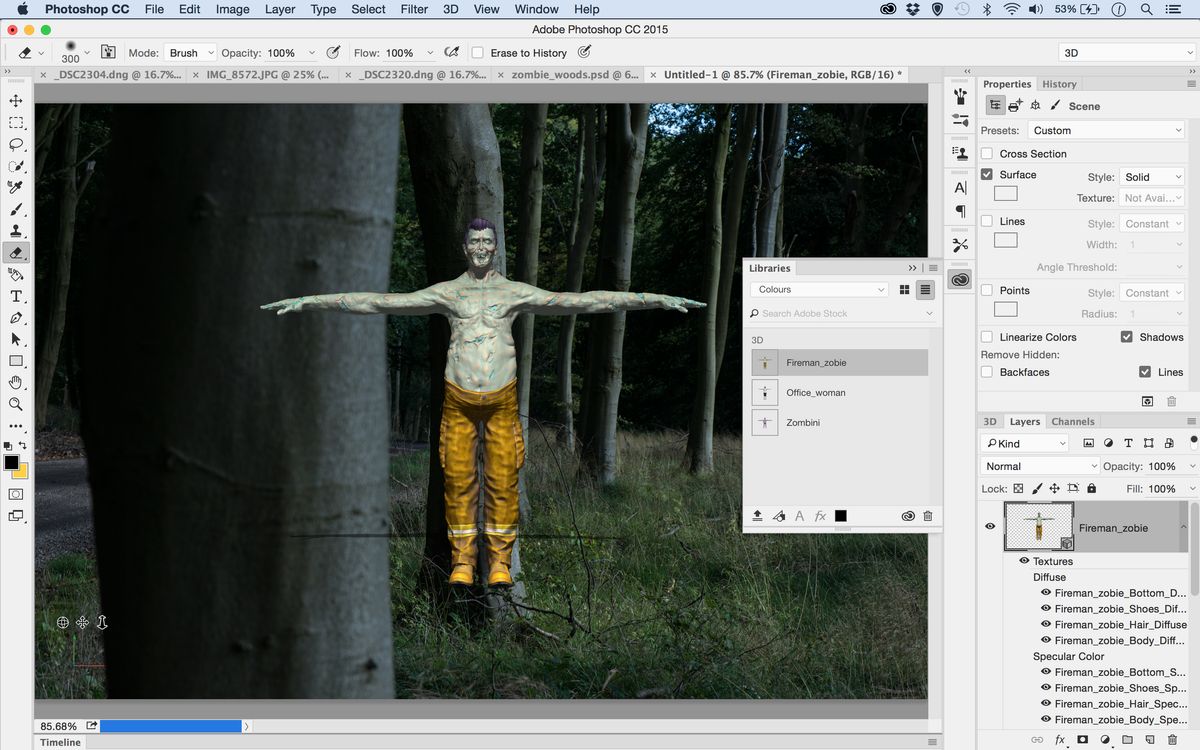Open the Surface Style dropdown

pyautogui.click(x=1152, y=176)
